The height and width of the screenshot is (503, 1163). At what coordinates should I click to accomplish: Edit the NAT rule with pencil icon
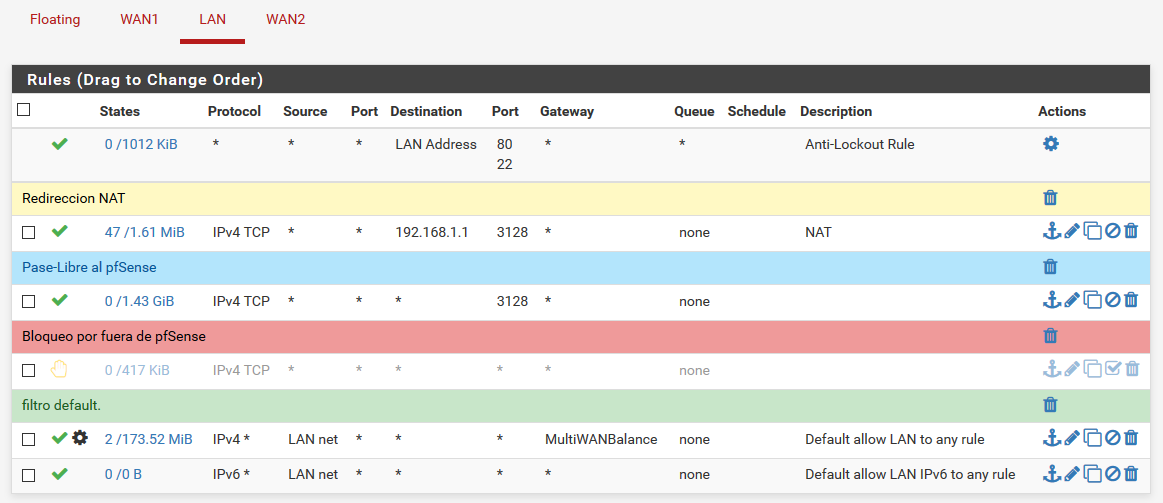tap(1071, 232)
